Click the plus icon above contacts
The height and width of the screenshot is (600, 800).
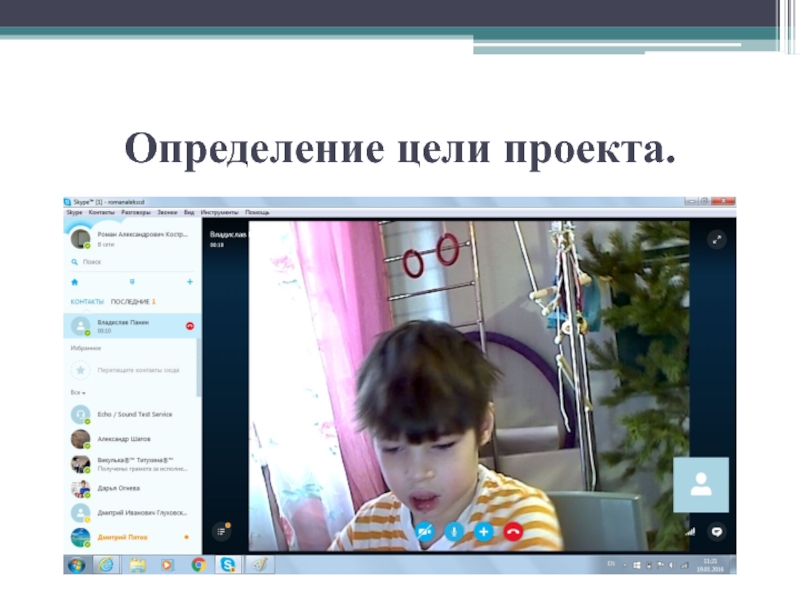coord(190,282)
